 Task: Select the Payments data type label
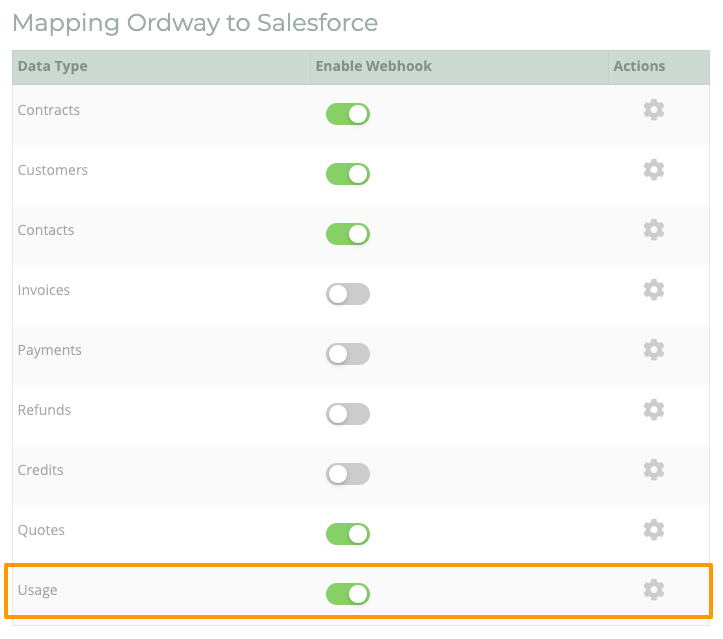(x=49, y=350)
